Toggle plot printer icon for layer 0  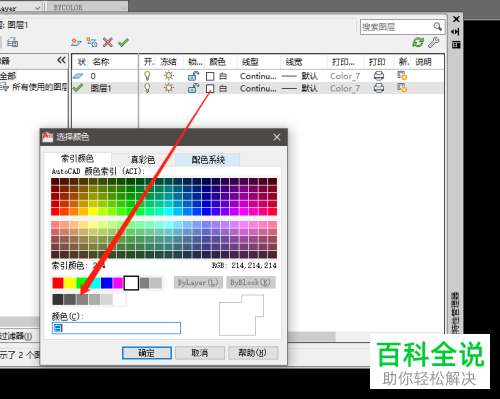pyautogui.click(x=379, y=76)
